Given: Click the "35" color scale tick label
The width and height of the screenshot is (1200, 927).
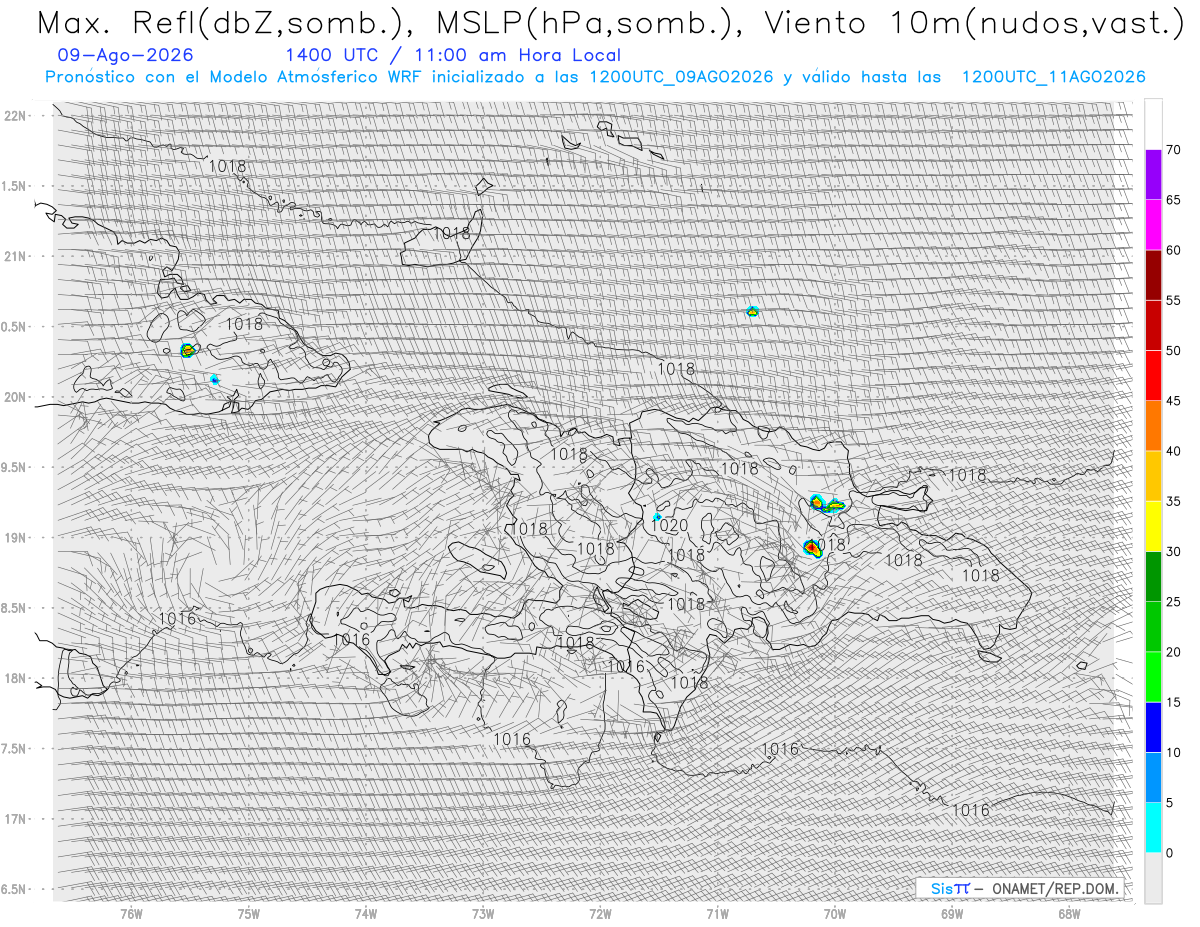Looking at the screenshot, I should pos(1173,502).
